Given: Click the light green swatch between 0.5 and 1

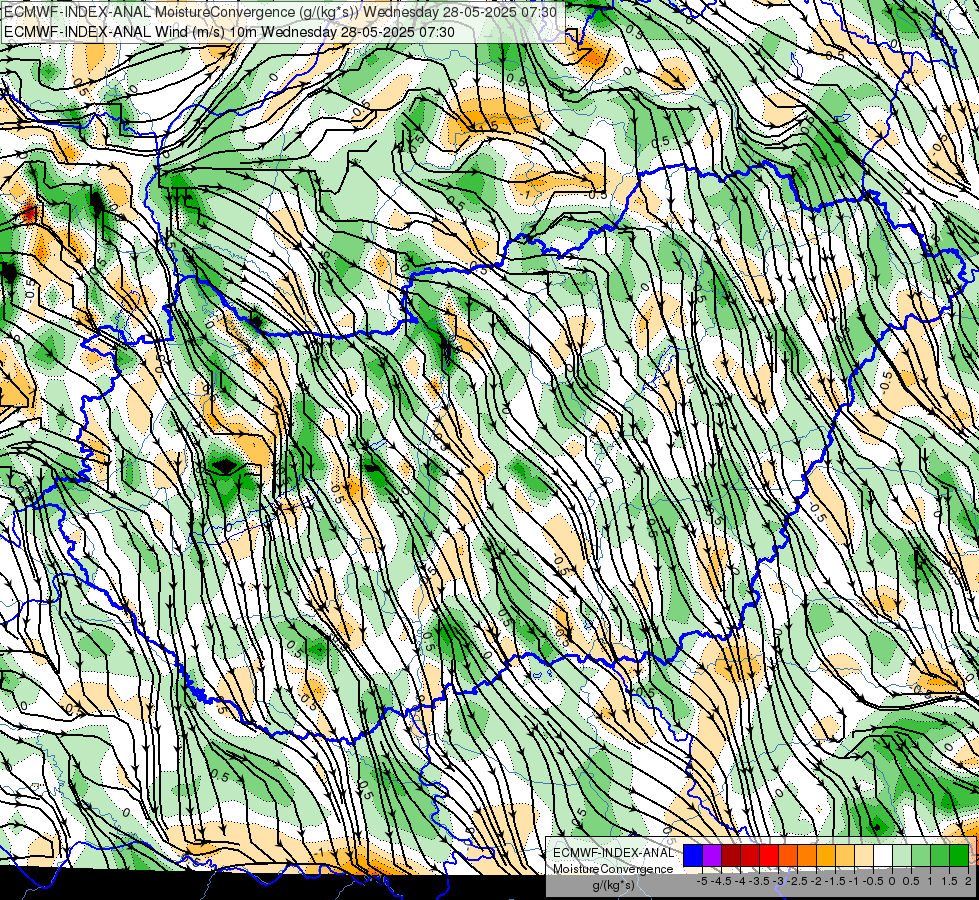Looking at the screenshot, I should coord(921,855).
